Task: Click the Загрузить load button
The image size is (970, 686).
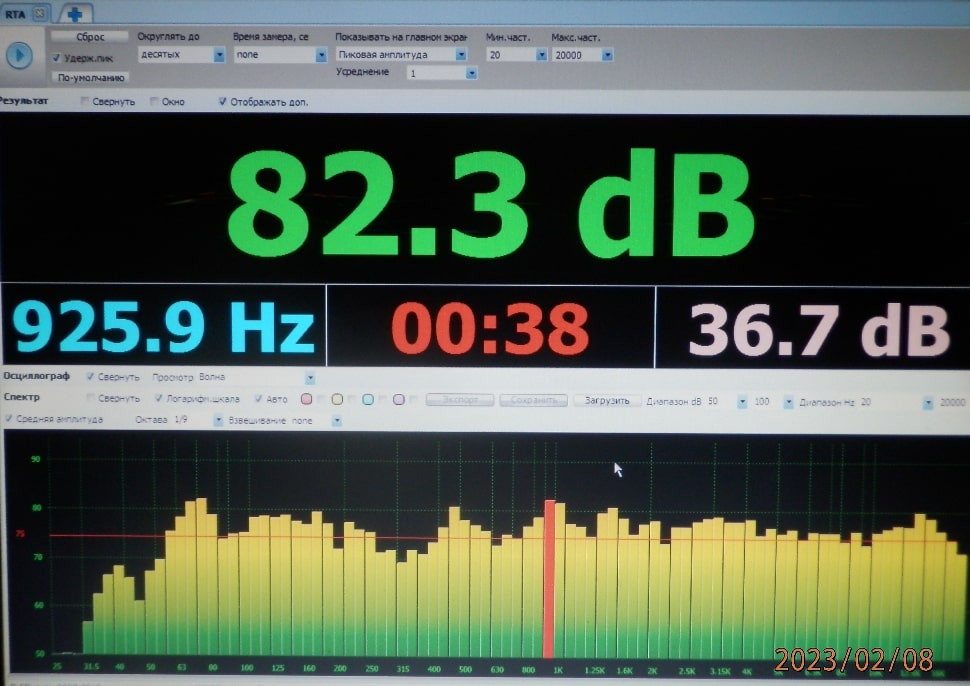Action: click(607, 401)
